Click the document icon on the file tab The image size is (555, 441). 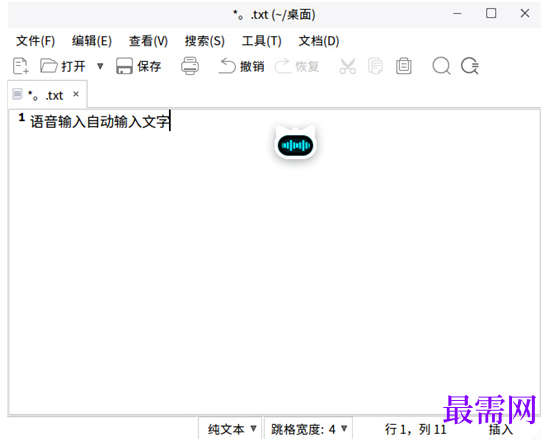[17, 94]
